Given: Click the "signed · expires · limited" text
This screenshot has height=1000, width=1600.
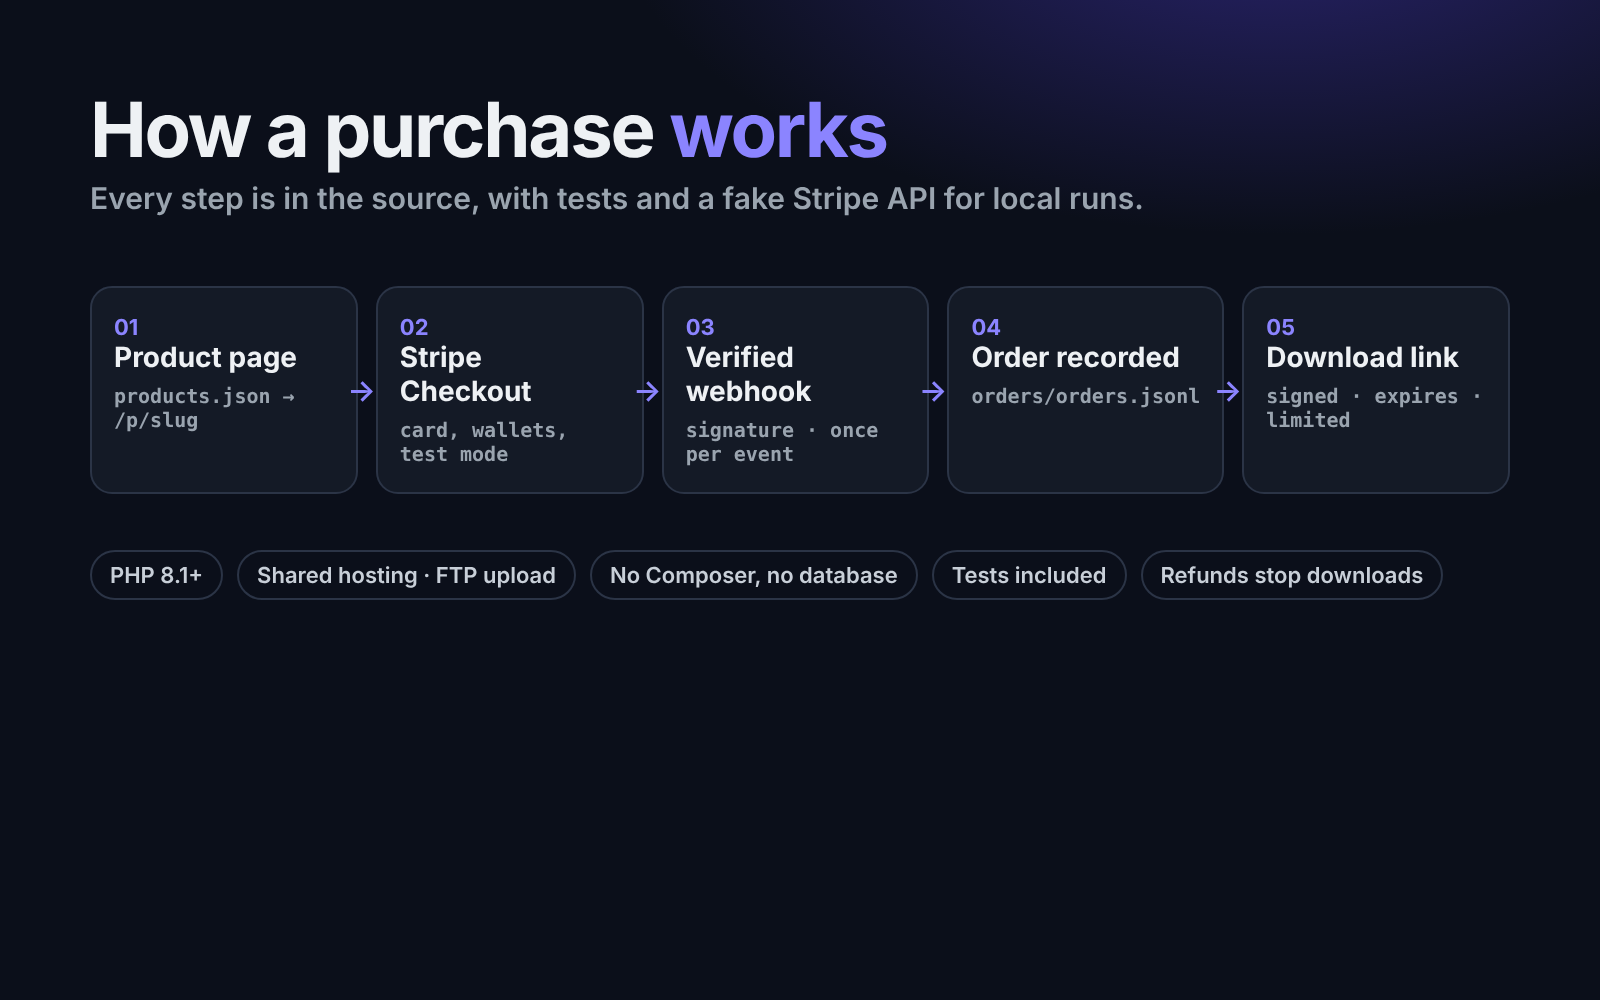Looking at the screenshot, I should pos(1374,408).
